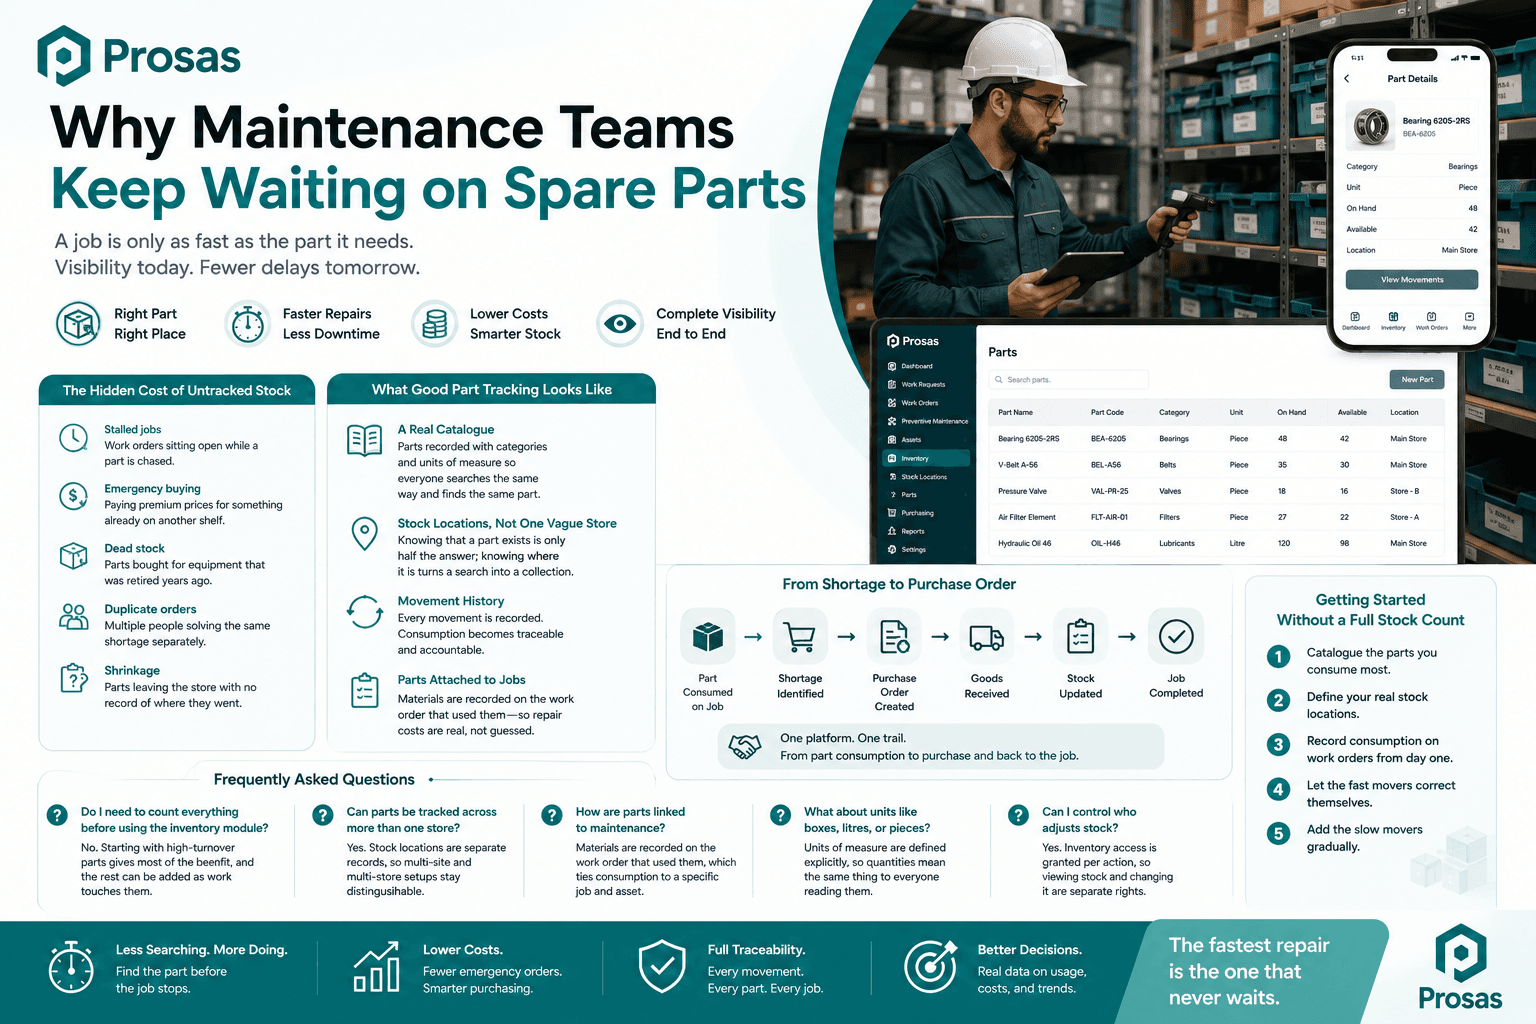Screen dimensions: 1536x1024
Task: Open the FAQ "What about units like boxes, litres, or pieces?"
Action: coord(867,820)
